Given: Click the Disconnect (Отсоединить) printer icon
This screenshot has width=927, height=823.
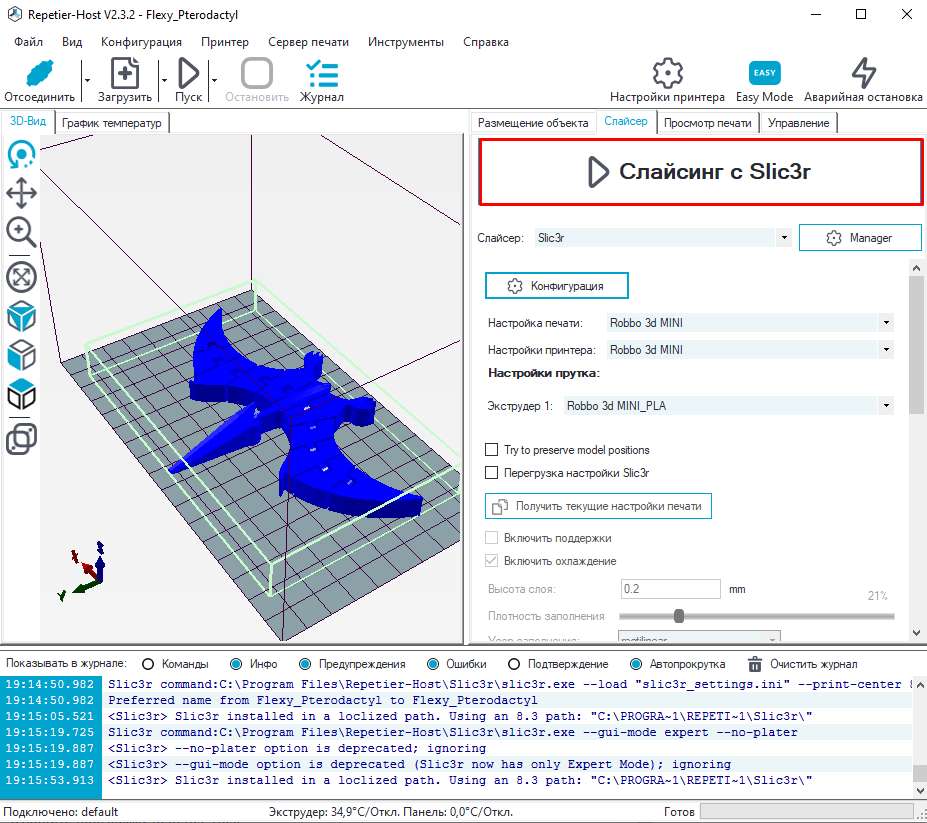Looking at the screenshot, I should click(40, 74).
